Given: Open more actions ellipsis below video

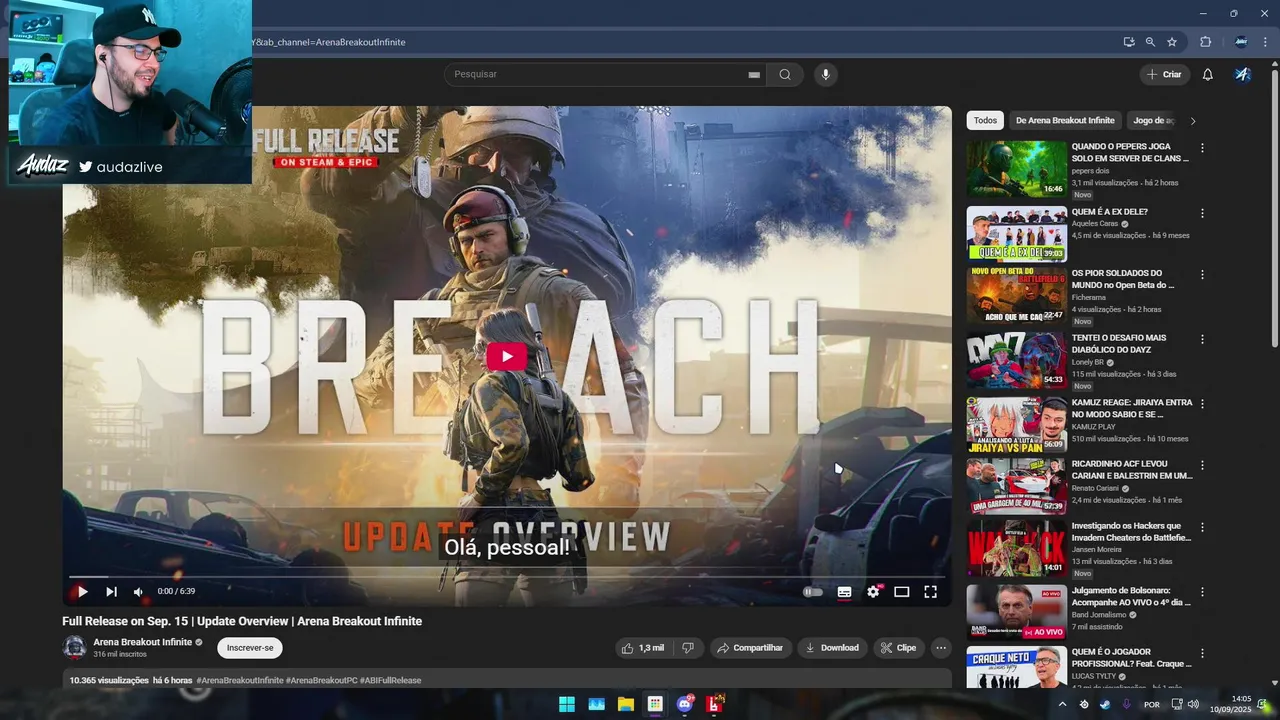Looking at the screenshot, I should [940, 648].
